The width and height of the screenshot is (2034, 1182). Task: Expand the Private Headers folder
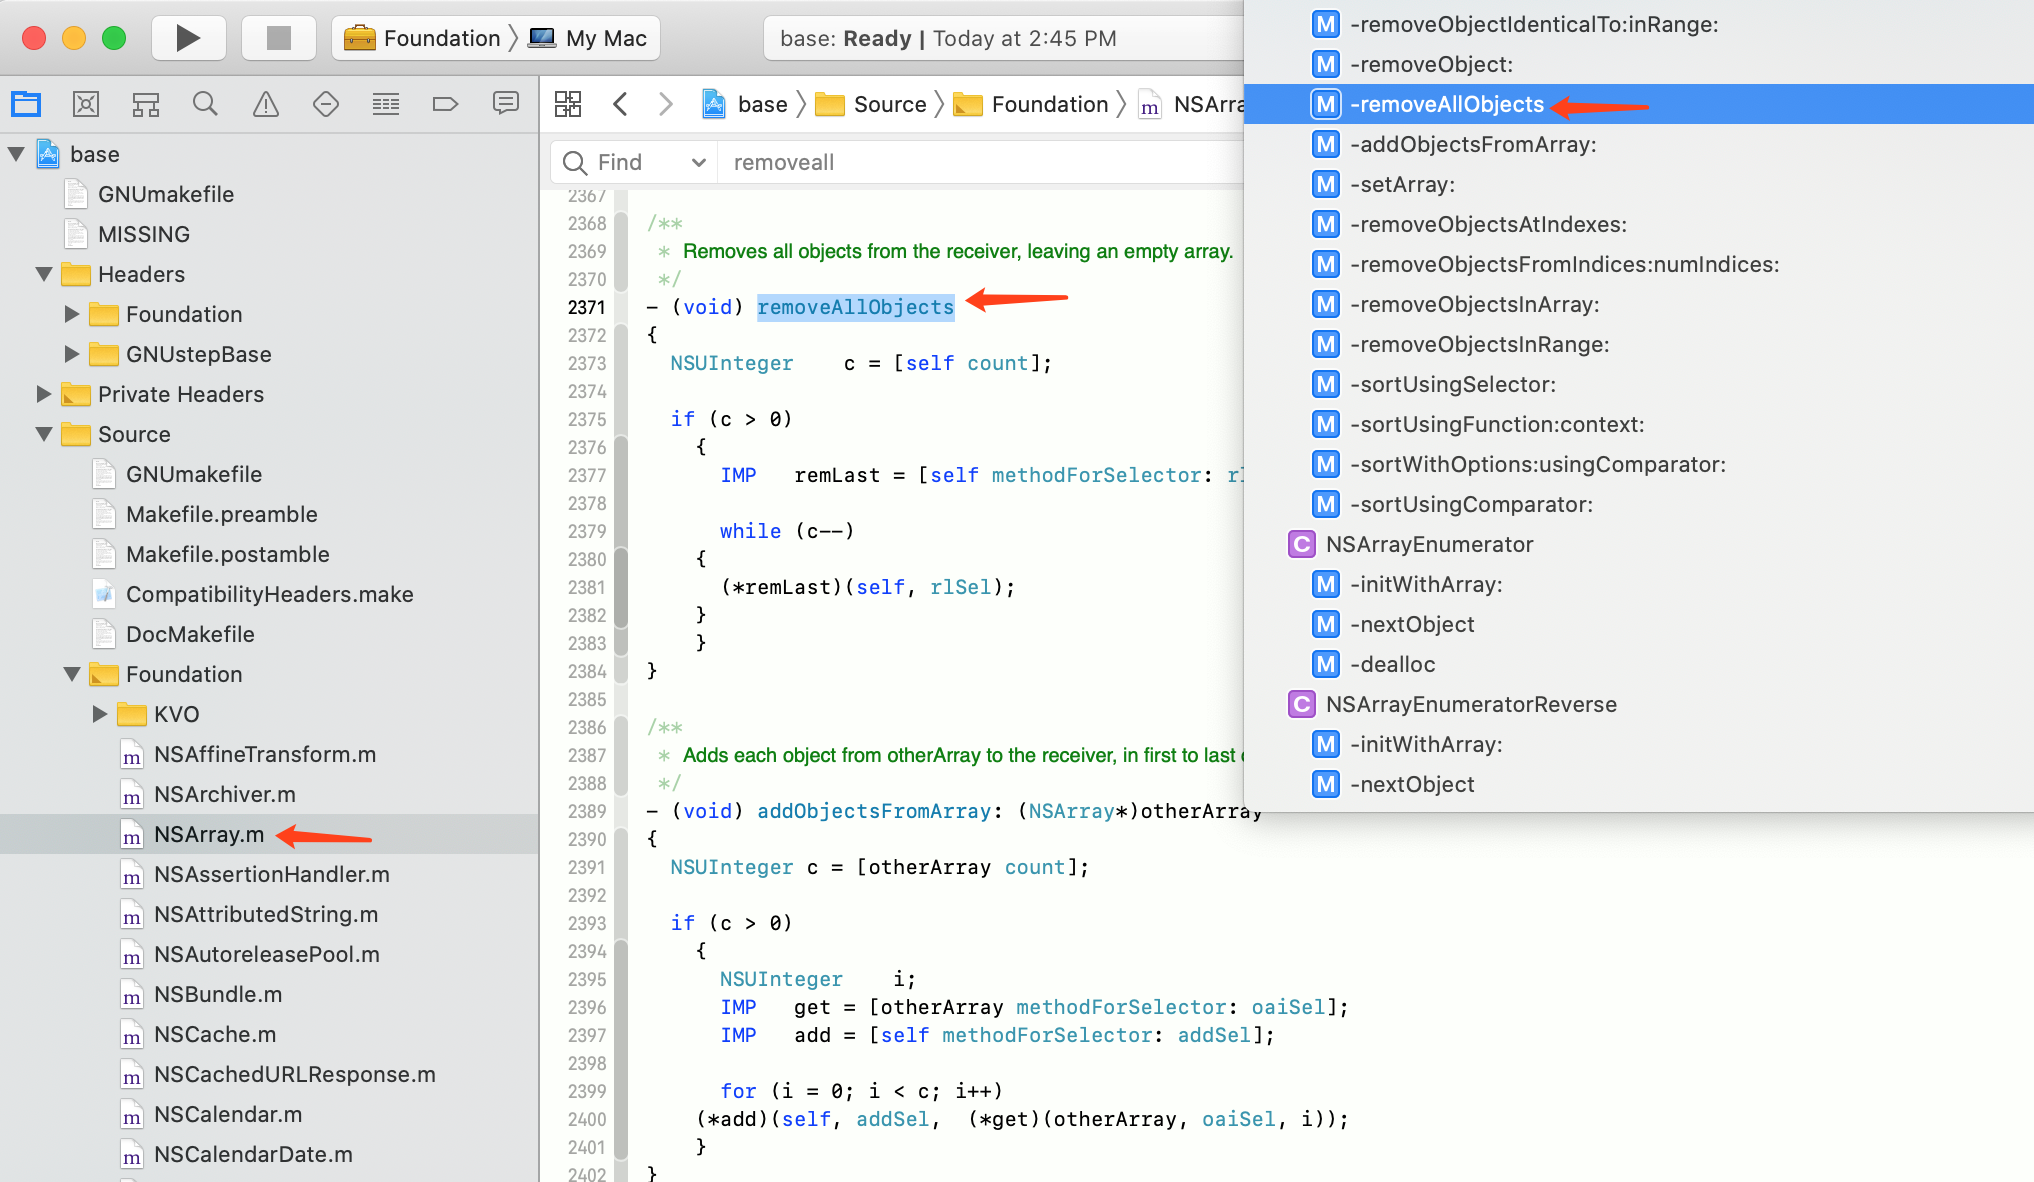click(44, 394)
